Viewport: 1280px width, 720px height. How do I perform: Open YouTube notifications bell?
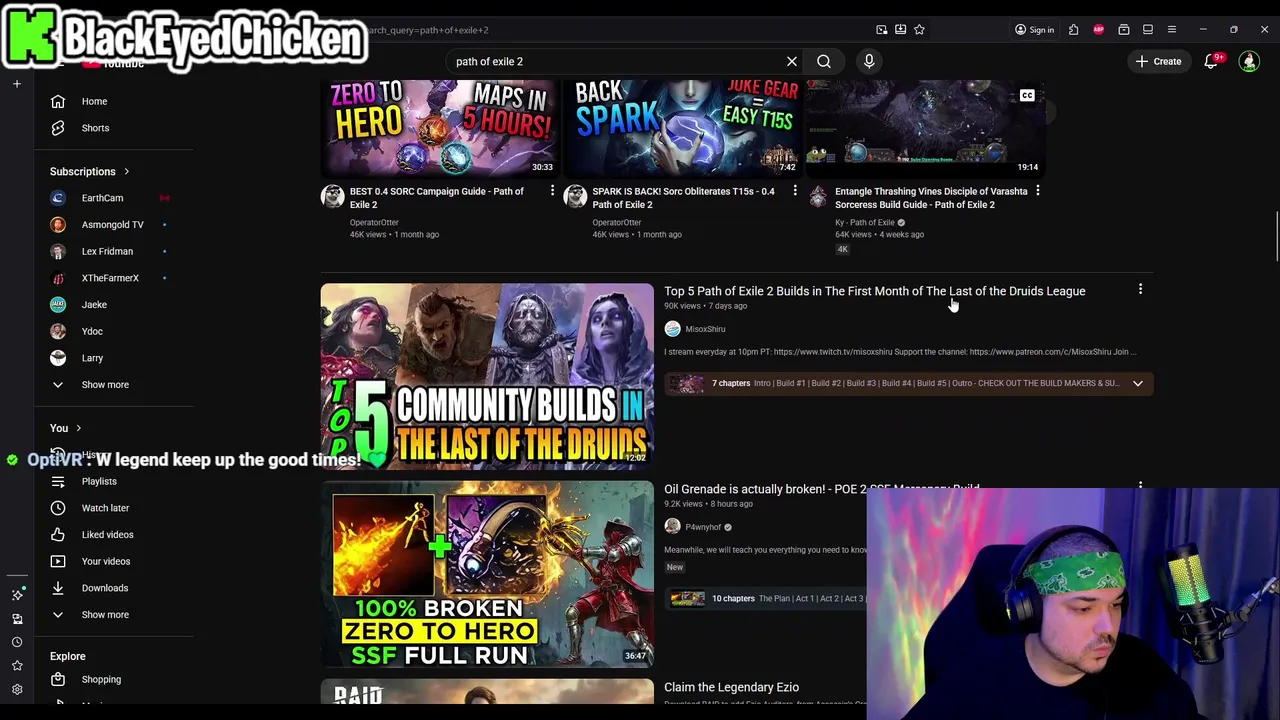click(1211, 61)
